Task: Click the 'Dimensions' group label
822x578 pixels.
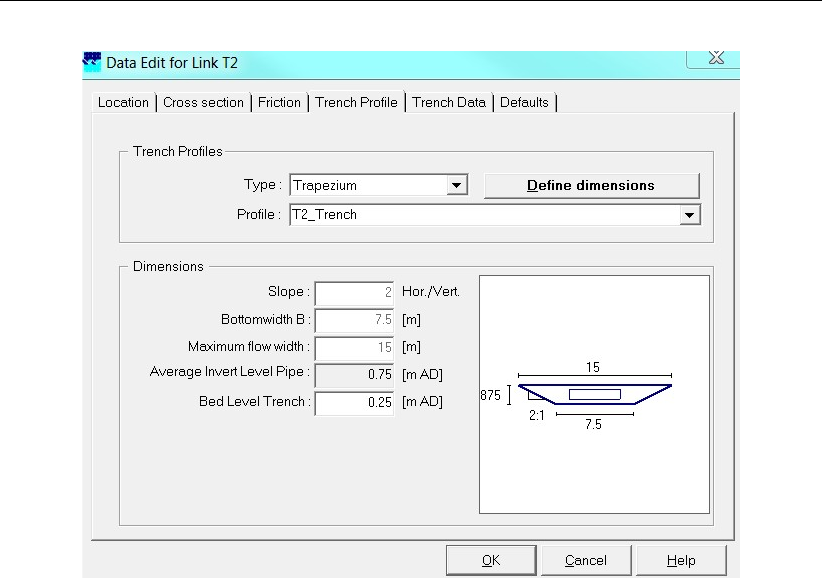Action: coord(168,266)
